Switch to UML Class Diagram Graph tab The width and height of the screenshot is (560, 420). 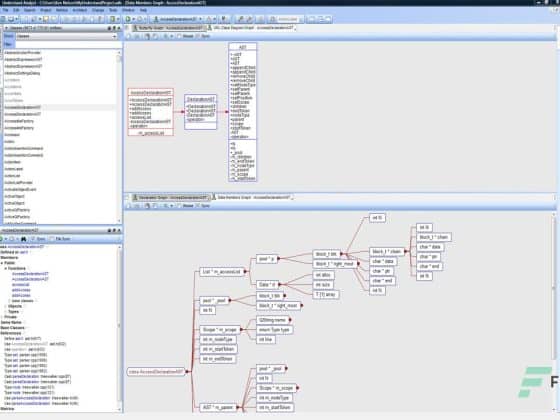[x=251, y=28]
